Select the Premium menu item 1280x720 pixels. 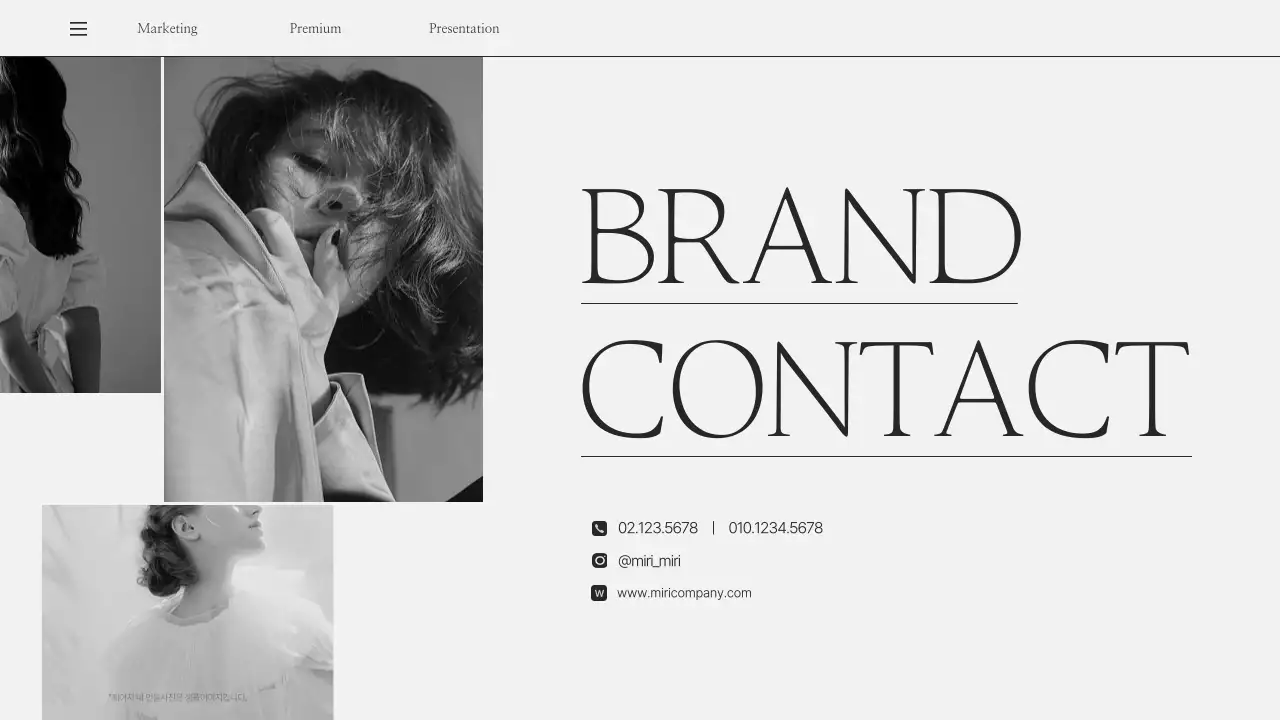click(x=315, y=29)
